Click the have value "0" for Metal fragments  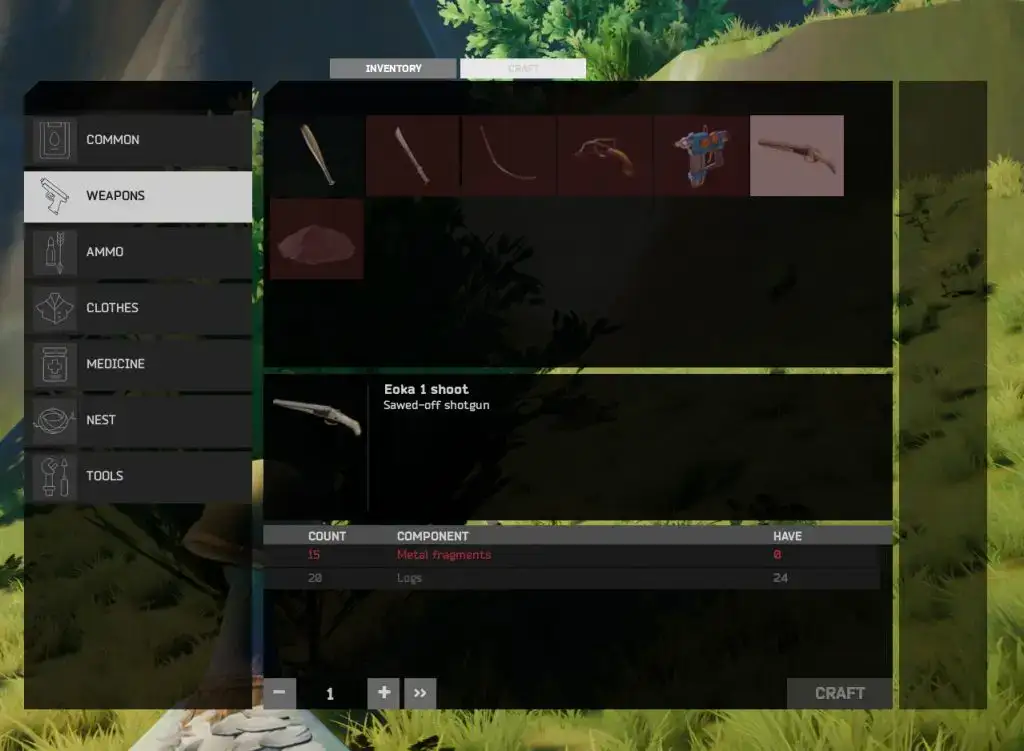(777, 555)
